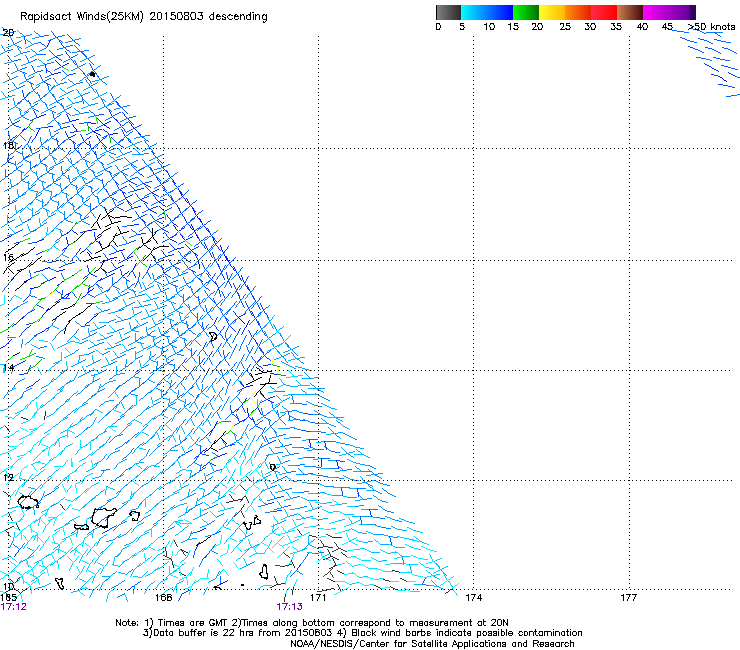Click the '12' latitude label
Image resolution: width=740 pixels, height=650 pixels.
pyautogui.click(x=8, y=477)
